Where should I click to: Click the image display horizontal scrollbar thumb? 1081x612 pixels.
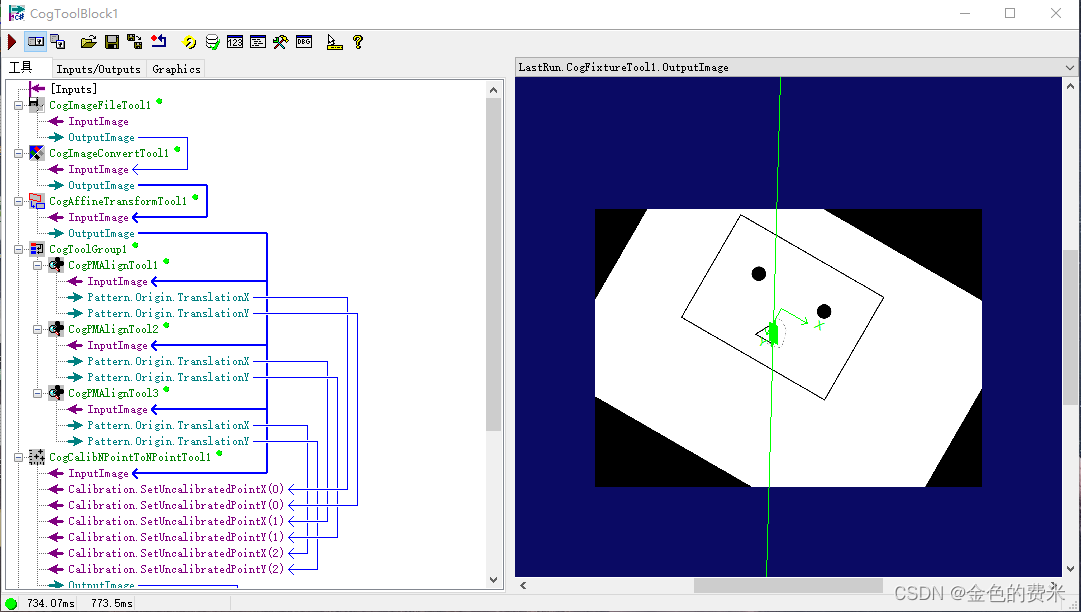click(788, 586)
